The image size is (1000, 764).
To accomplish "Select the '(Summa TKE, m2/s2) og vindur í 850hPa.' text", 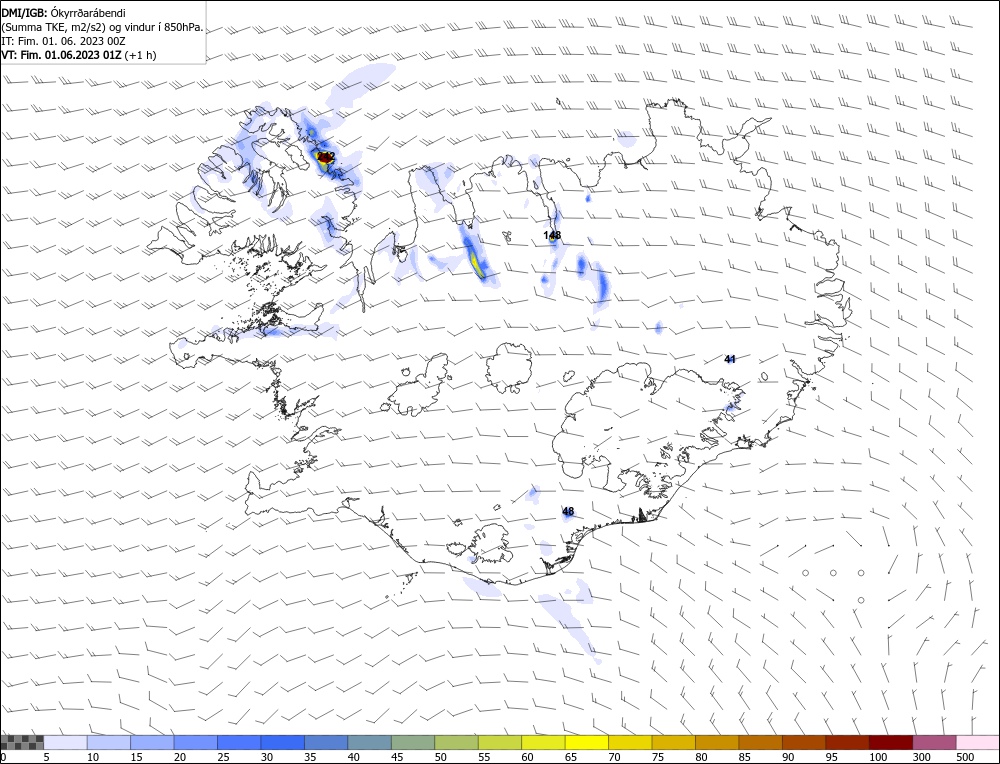I will (102, 27).
